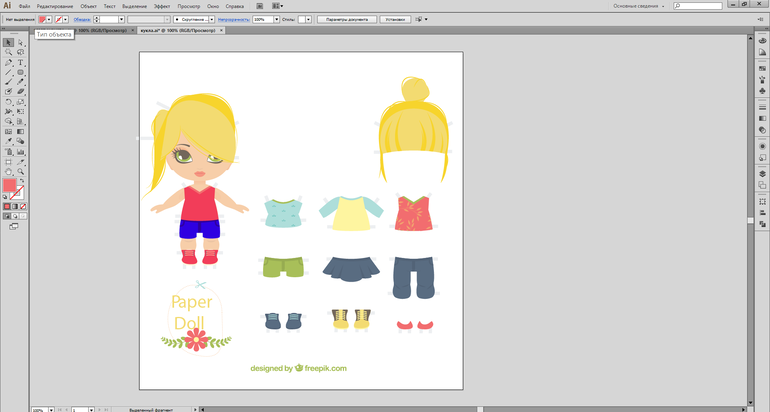Open the opacity 100% dropdown
Image resolution: width=770 pixels, height=412 pixels.
(x=277, y=19)
